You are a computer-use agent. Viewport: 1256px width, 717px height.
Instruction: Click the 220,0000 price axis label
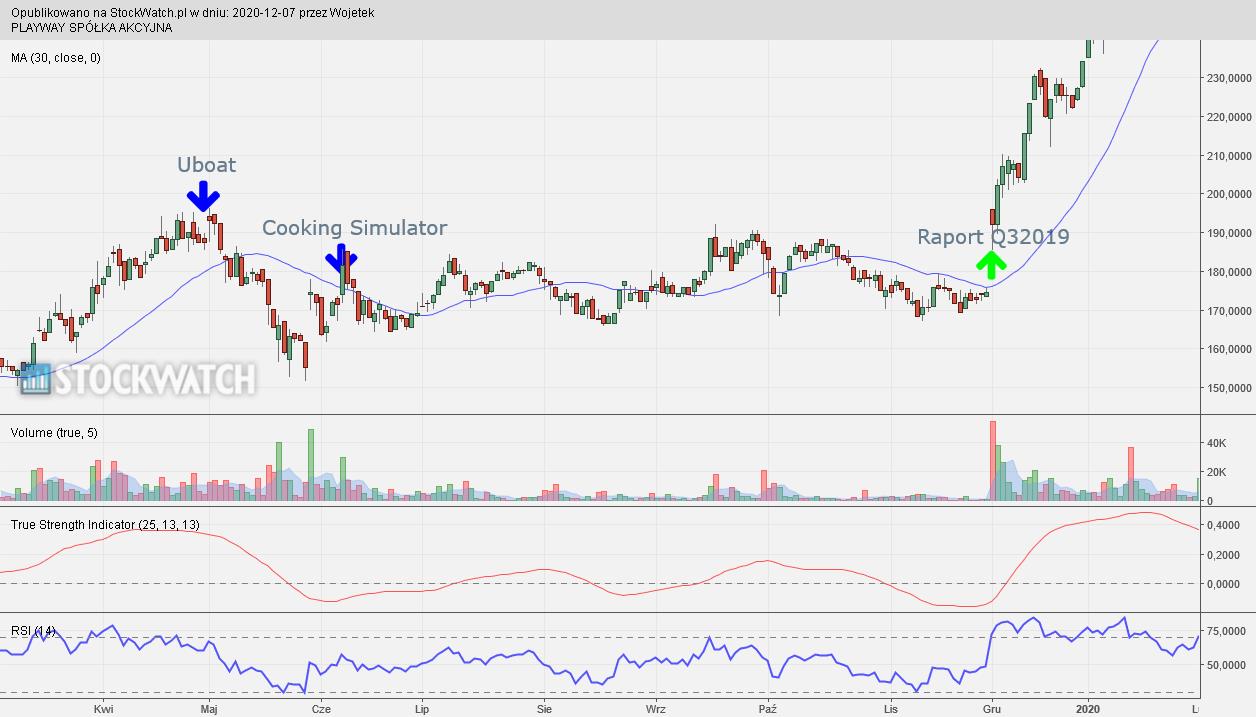pyautogui.click(x=1229, y=117)
